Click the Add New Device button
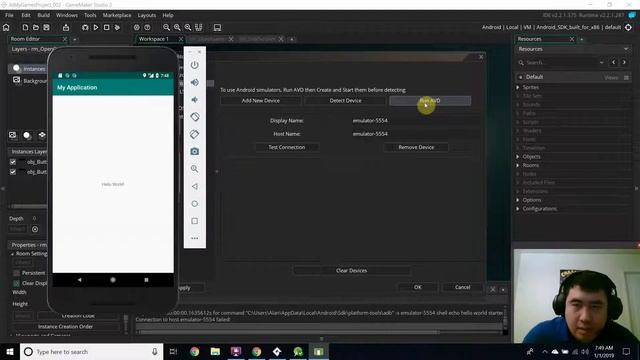Viewport: 640px width, 360px height. point(260,100)
